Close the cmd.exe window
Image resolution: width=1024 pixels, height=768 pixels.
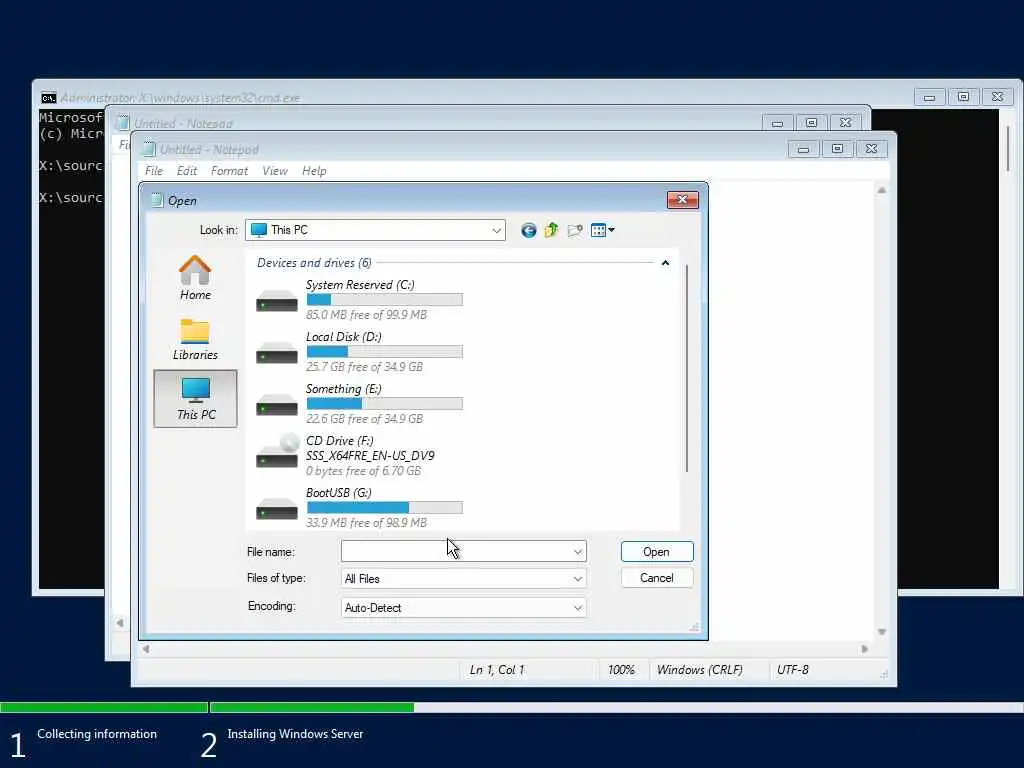[997, 97]
